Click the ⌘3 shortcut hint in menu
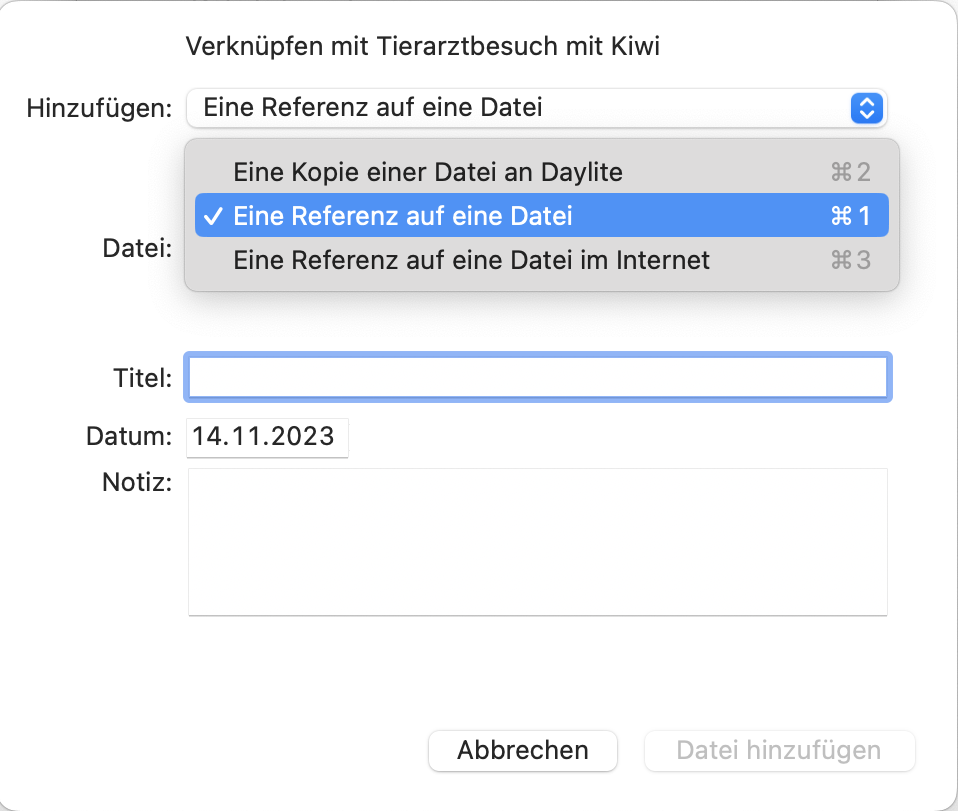 (850, 260)
